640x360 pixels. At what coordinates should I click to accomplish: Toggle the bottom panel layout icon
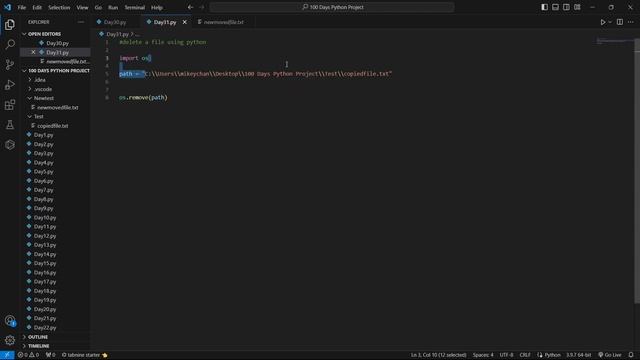tap(556, 7)
